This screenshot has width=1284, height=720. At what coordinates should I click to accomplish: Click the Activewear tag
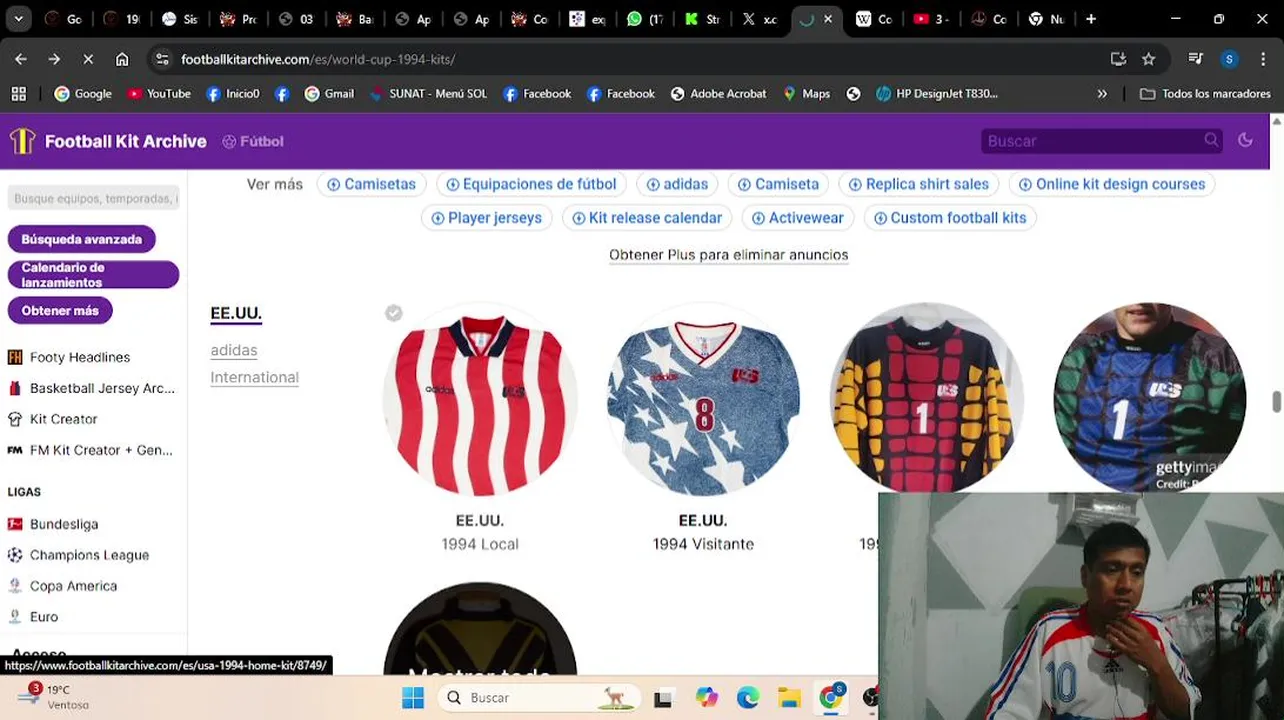point(798,218)
